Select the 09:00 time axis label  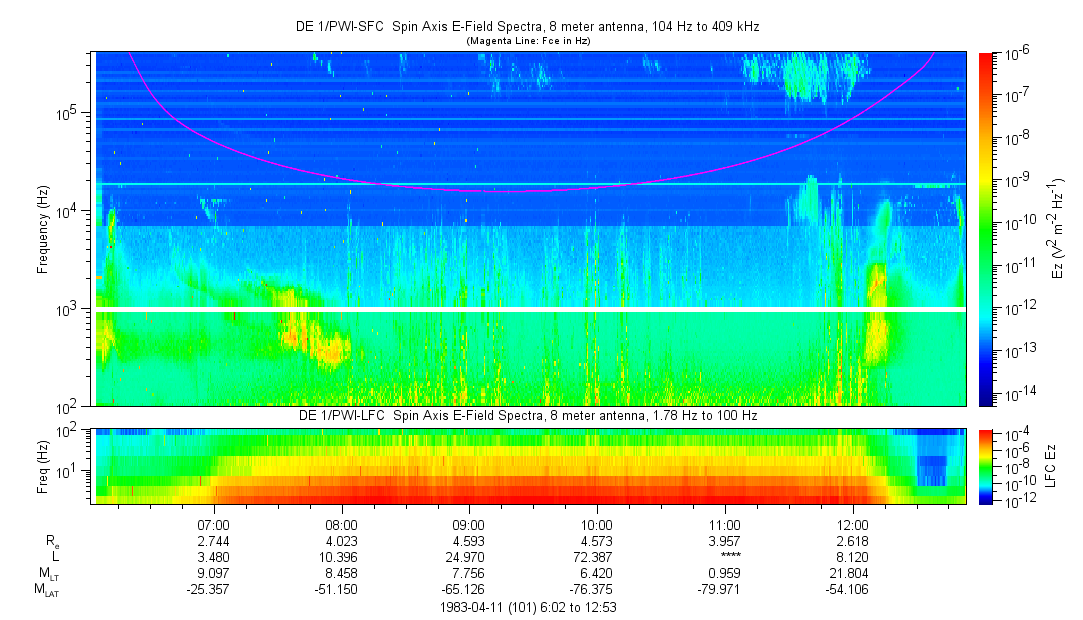point(469,525)
